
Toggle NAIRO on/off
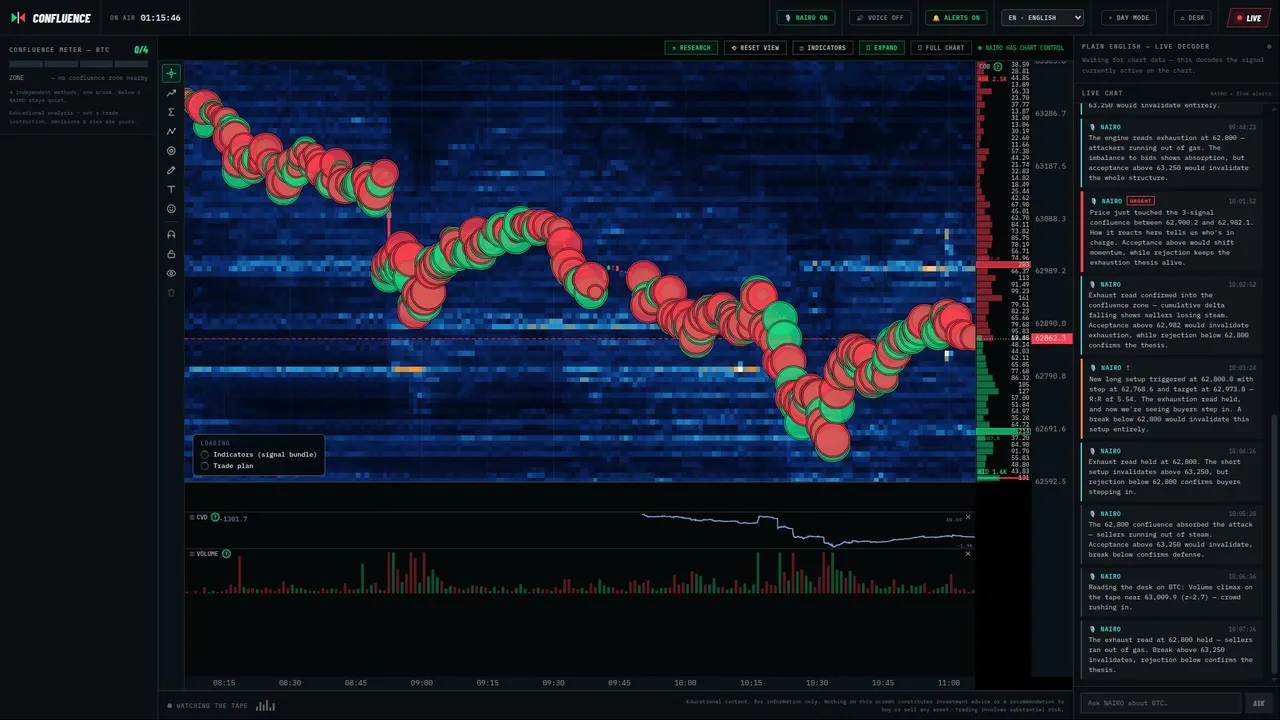coord(807,18)
